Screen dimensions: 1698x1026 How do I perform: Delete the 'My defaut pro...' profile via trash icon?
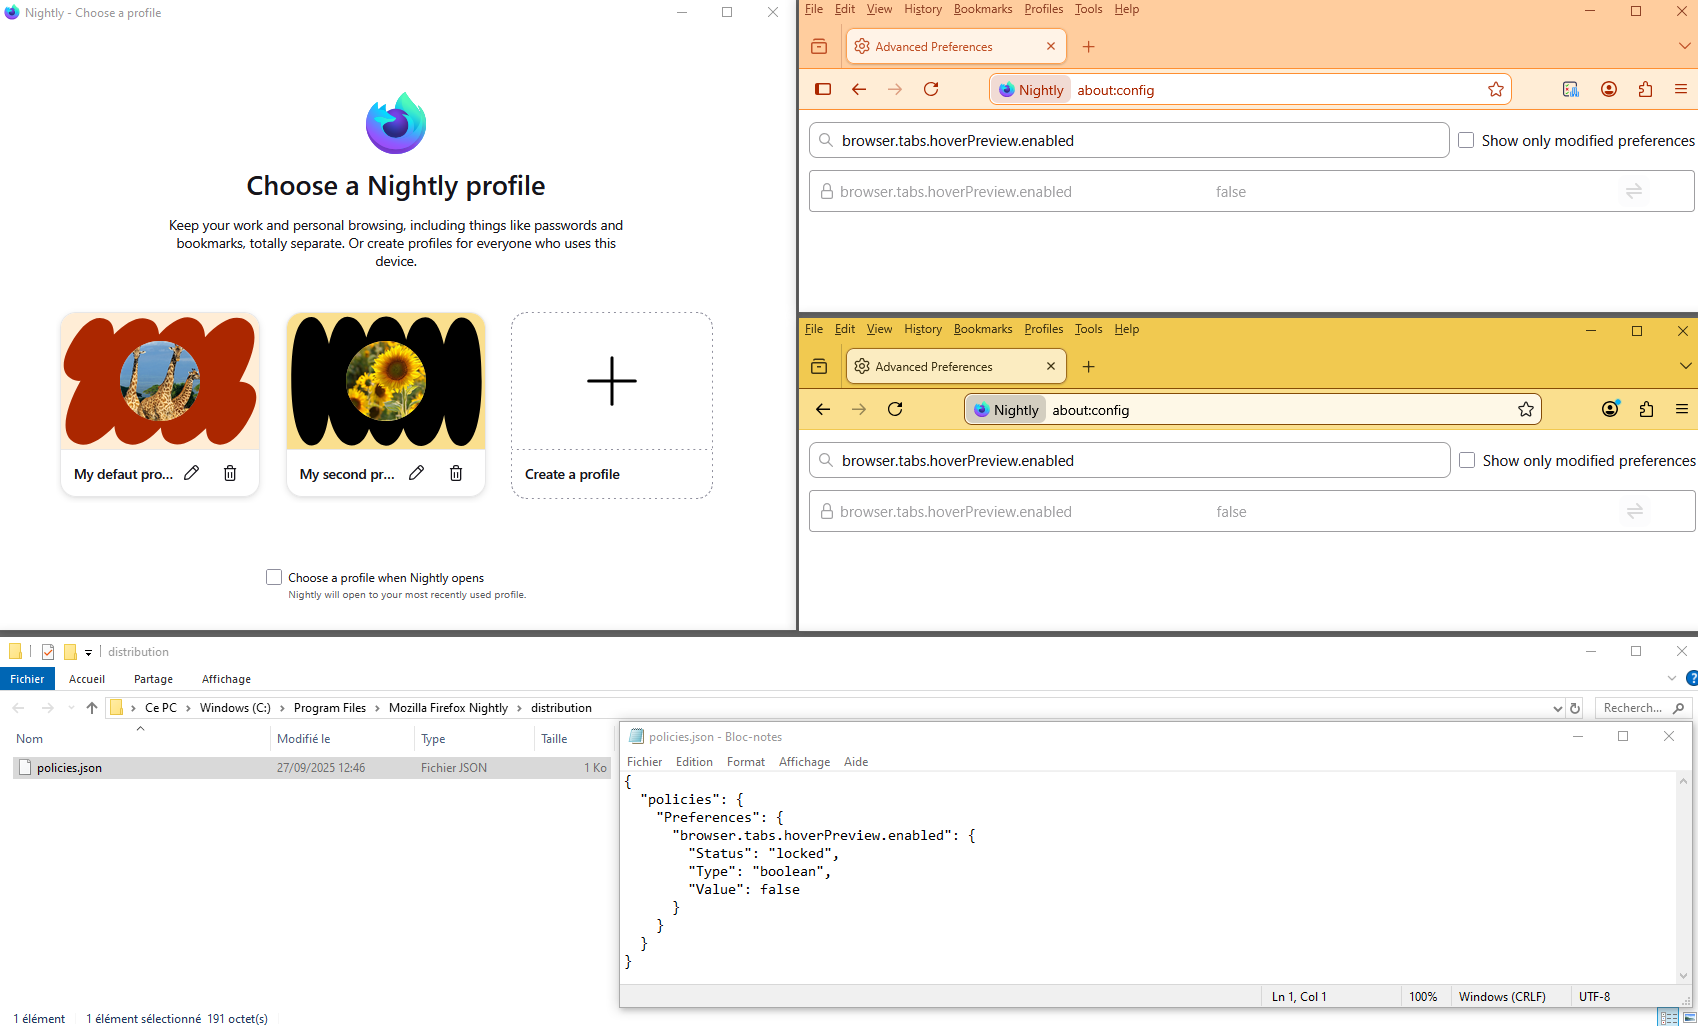point(230,473)
